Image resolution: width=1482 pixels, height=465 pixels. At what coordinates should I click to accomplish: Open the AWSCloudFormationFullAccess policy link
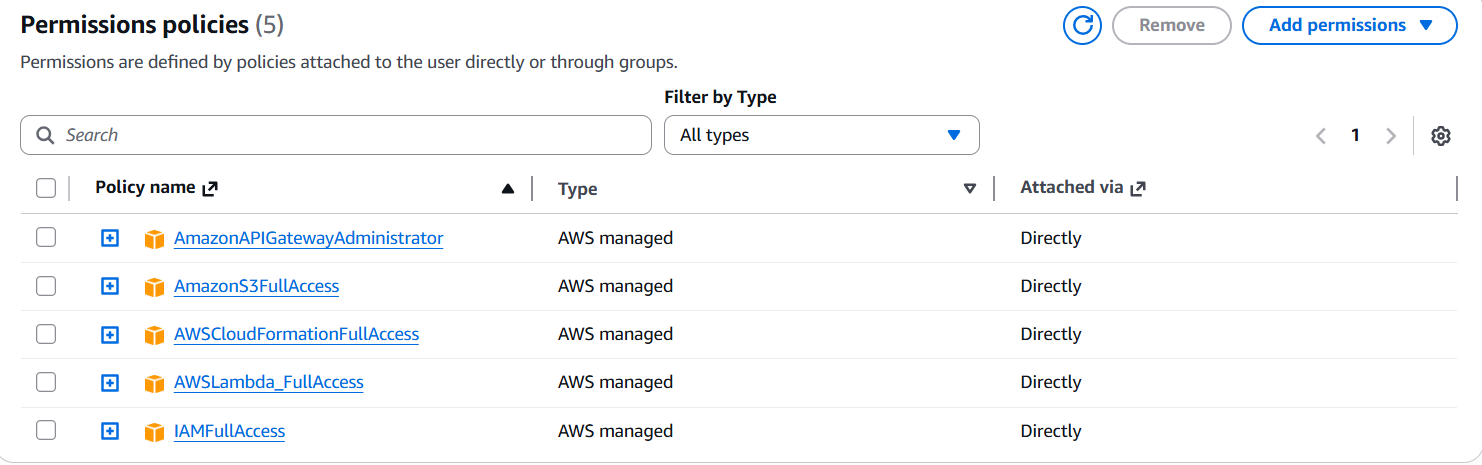[x=296, y=334]
